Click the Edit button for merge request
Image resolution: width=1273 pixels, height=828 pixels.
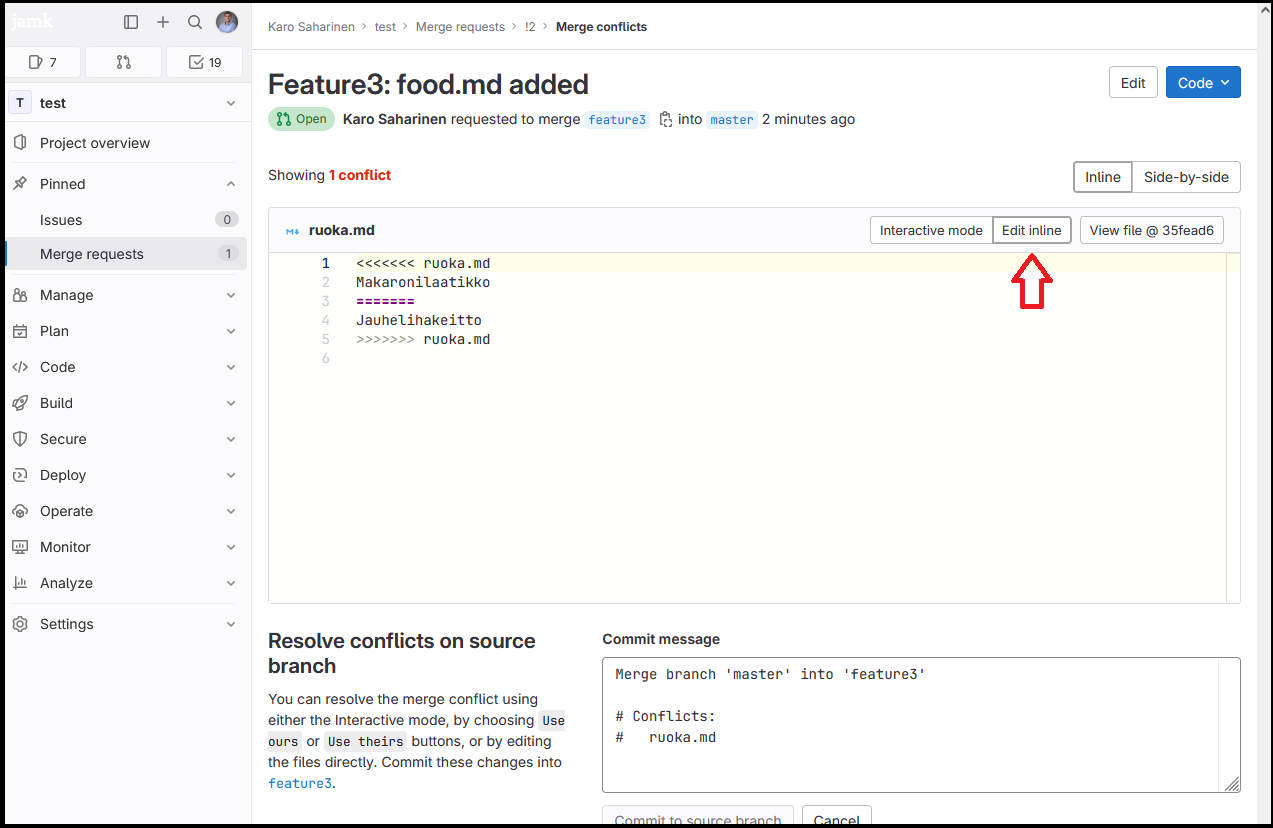pyautogui.click(x=1133, y=83)
